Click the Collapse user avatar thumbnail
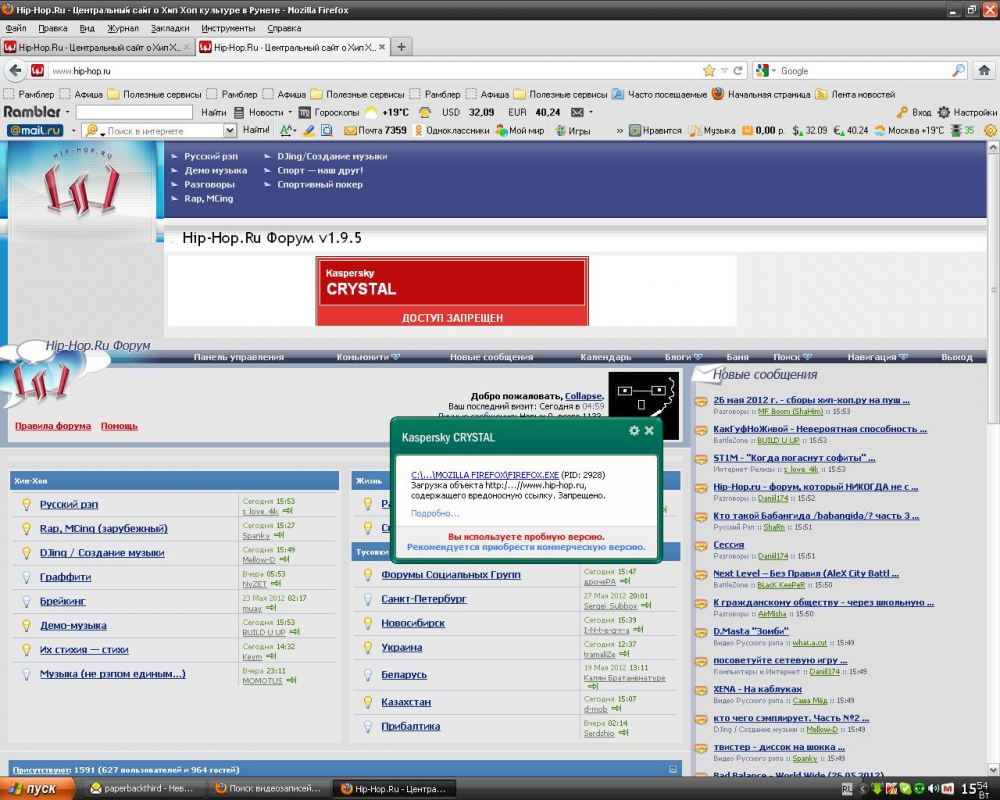 pyautogui.click(x=643, y=406)
